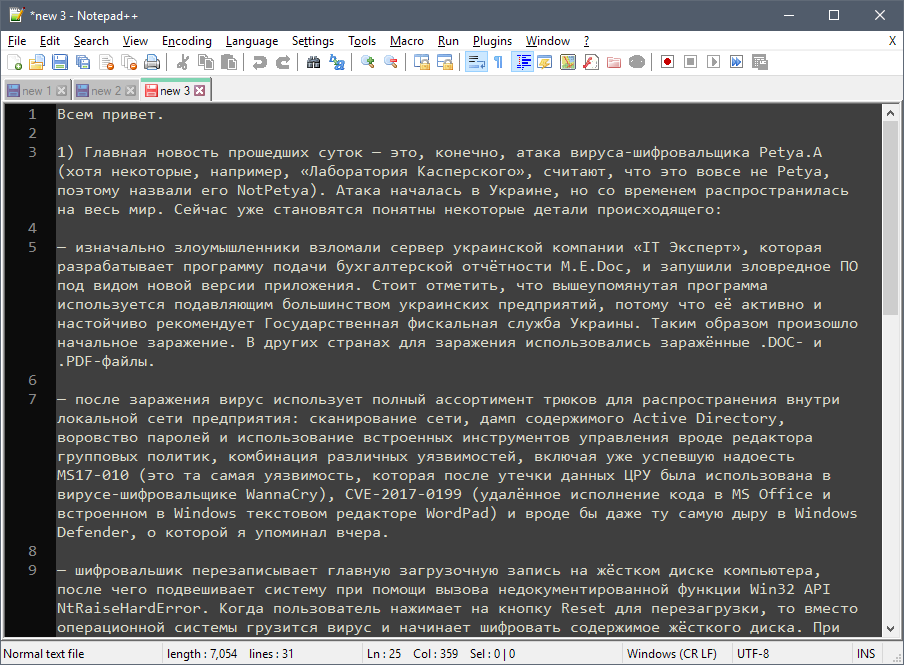Open the Folder as Workspace panel icon
Viewport: 904px width, 665px height.
point(614,62)
